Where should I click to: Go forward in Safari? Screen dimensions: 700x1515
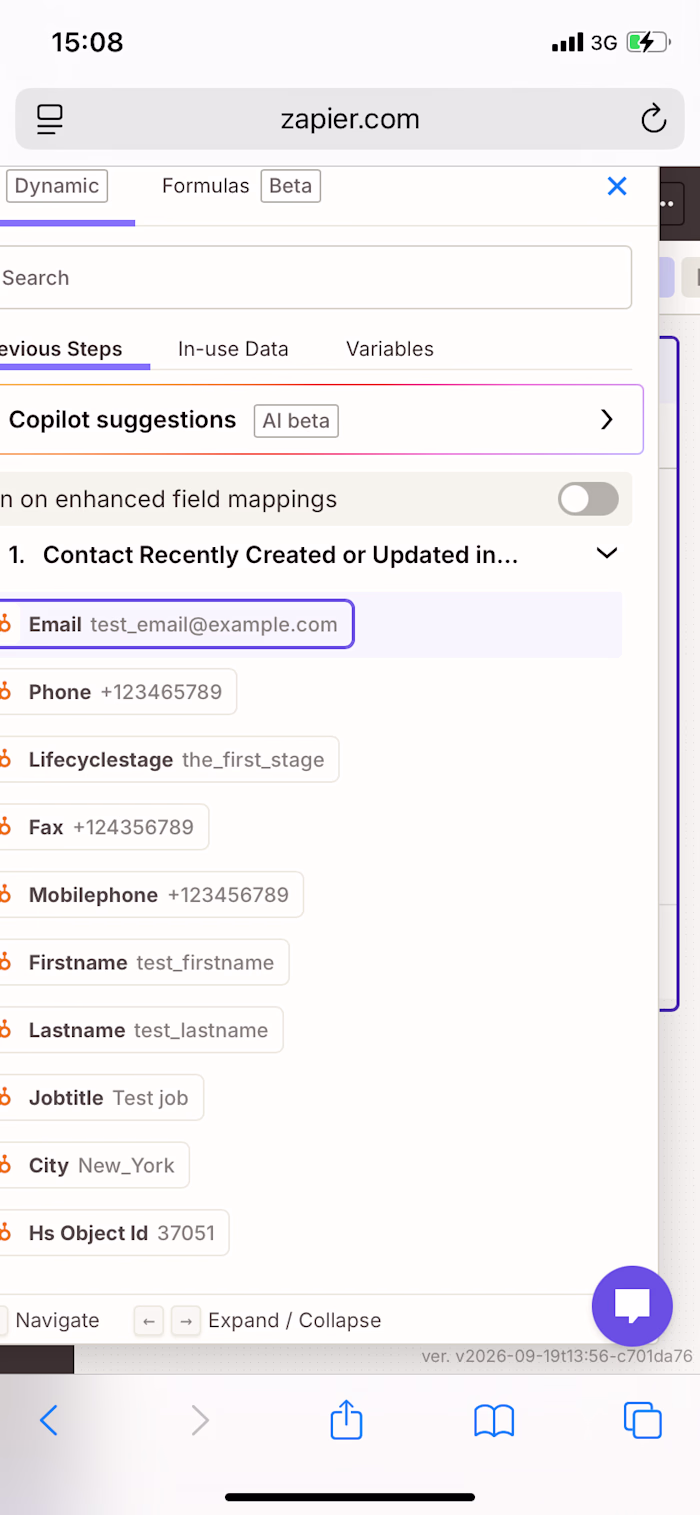(200, 1420)
